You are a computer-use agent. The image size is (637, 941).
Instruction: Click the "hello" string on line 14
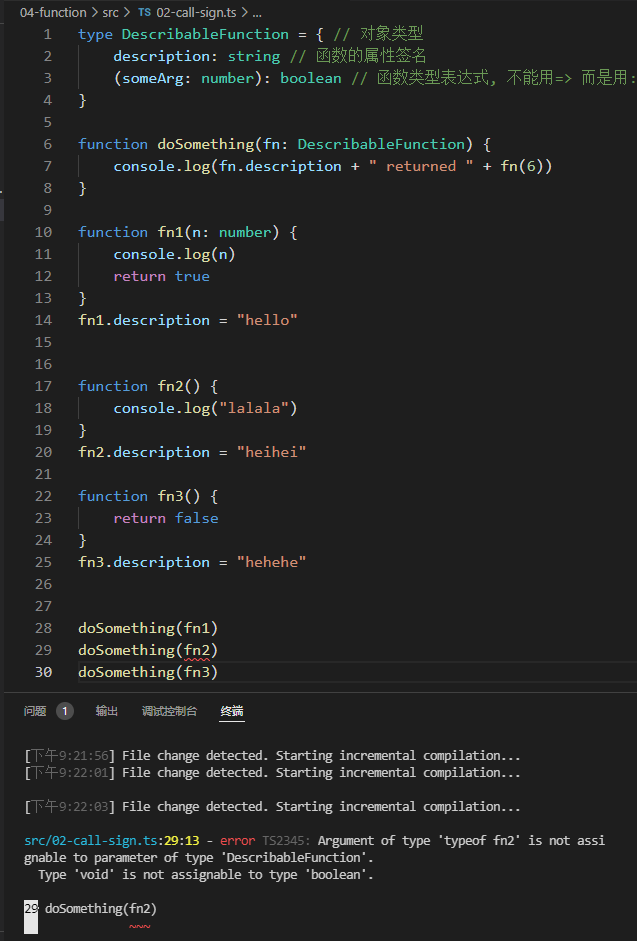coord(267,320)
